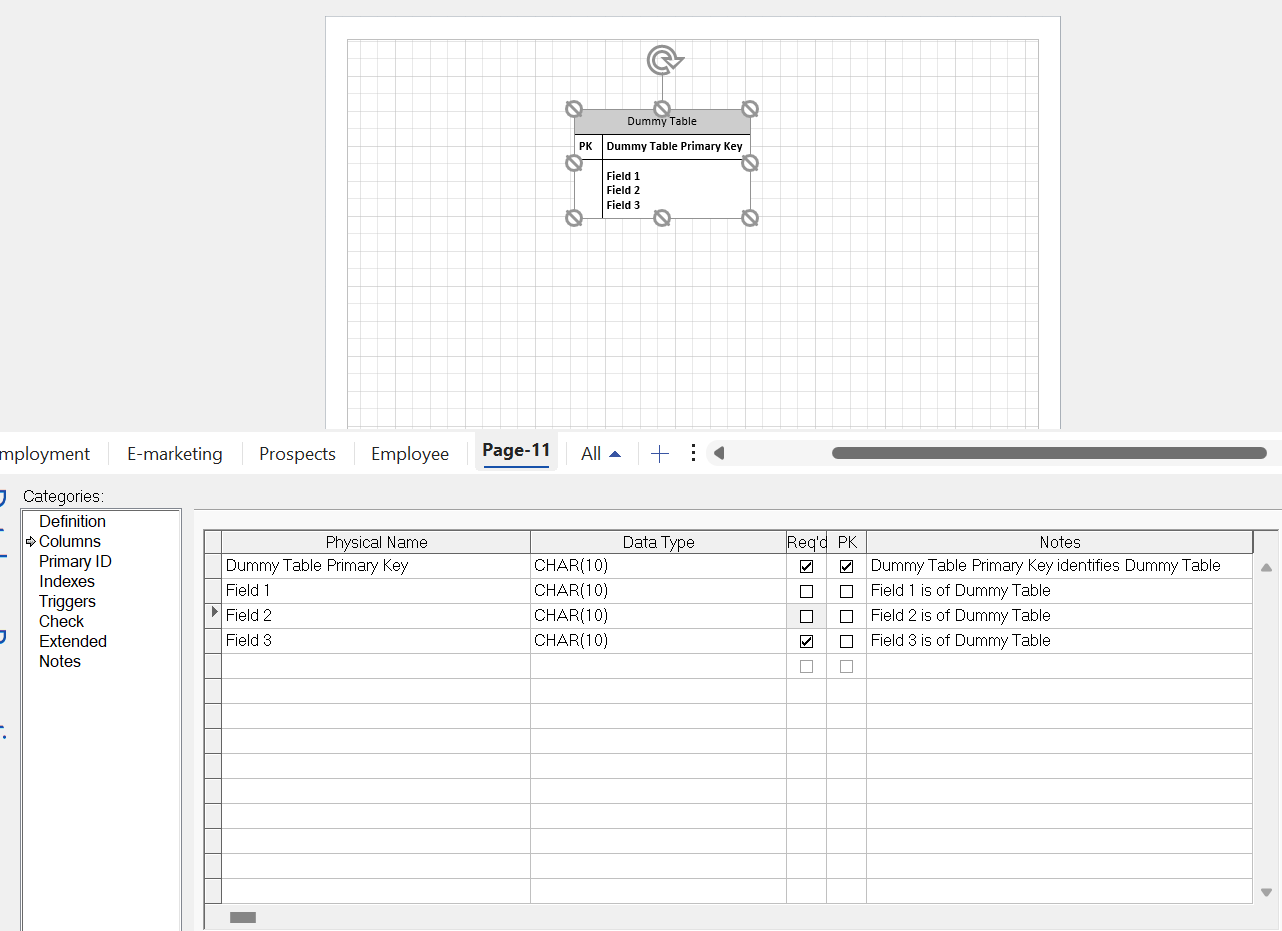Check the Req'd box for Field 1
1282x931 pixels.
click(807, 591)
